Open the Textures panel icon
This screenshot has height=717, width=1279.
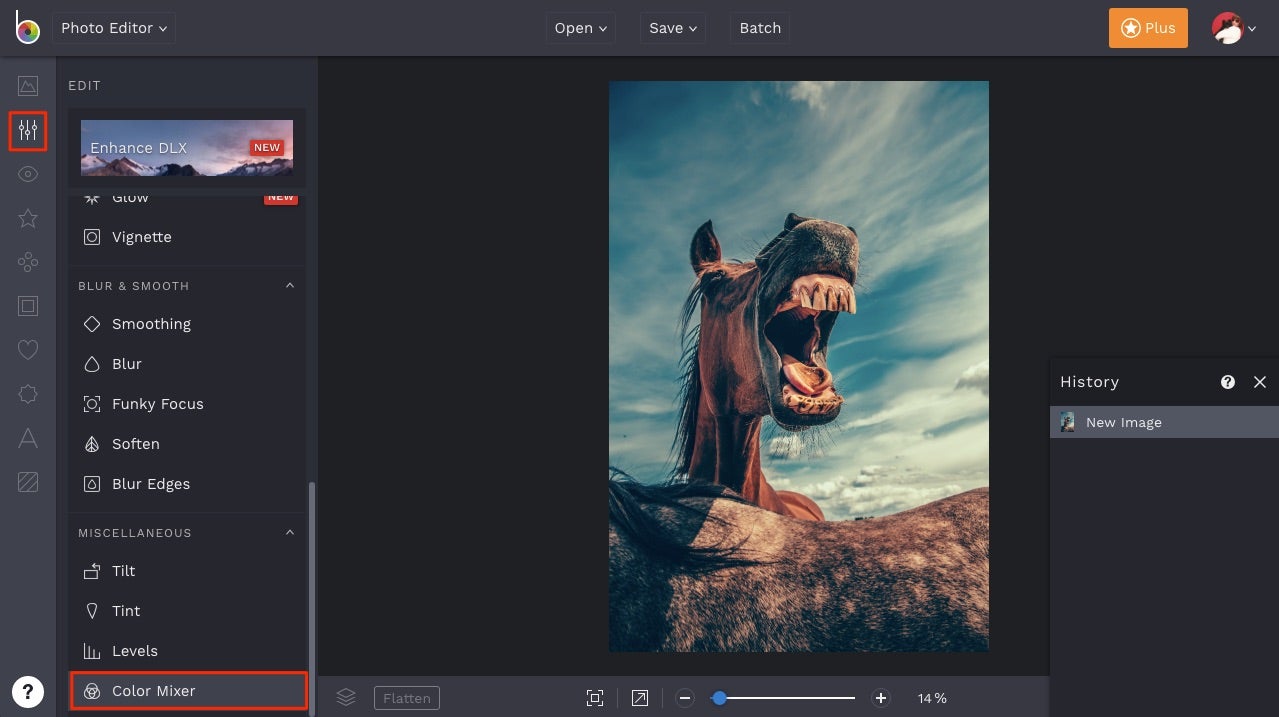27,482
